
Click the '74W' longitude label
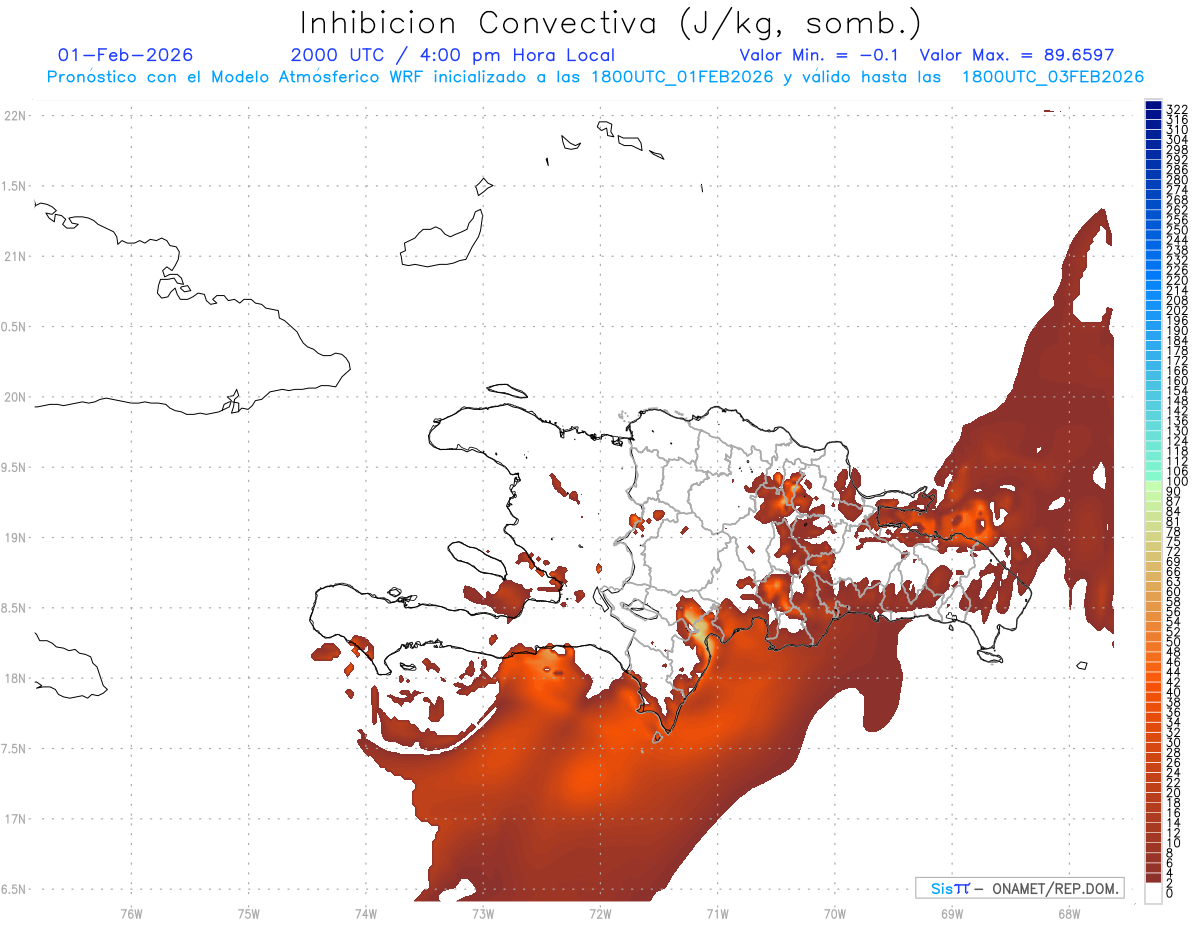point(366,914)
